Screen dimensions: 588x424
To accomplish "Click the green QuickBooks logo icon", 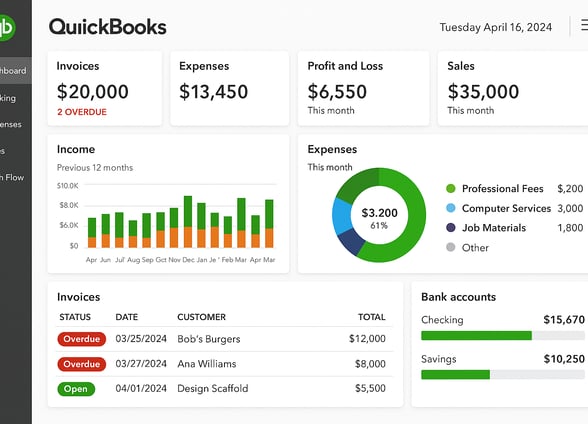I will 7,27.
